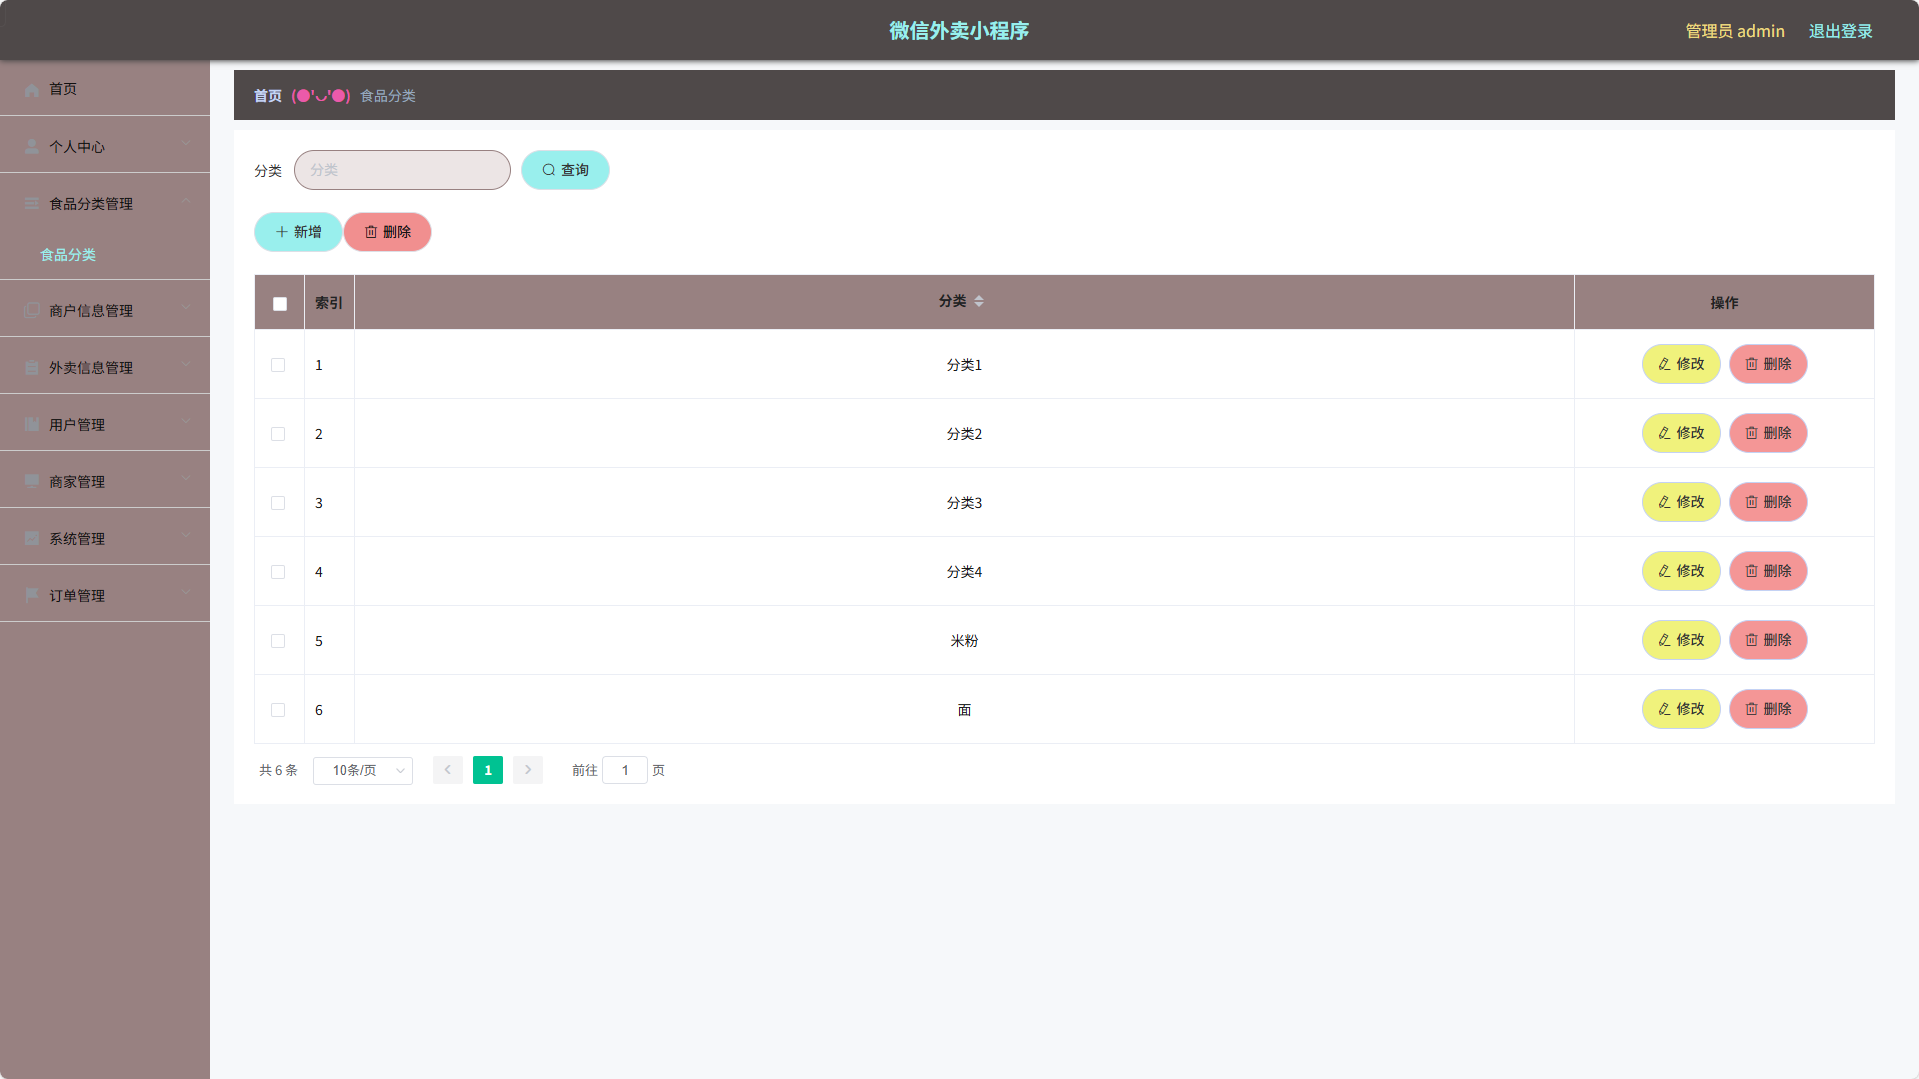
Task: Select the checkbox for row 分类4
Action: [278, 572]
